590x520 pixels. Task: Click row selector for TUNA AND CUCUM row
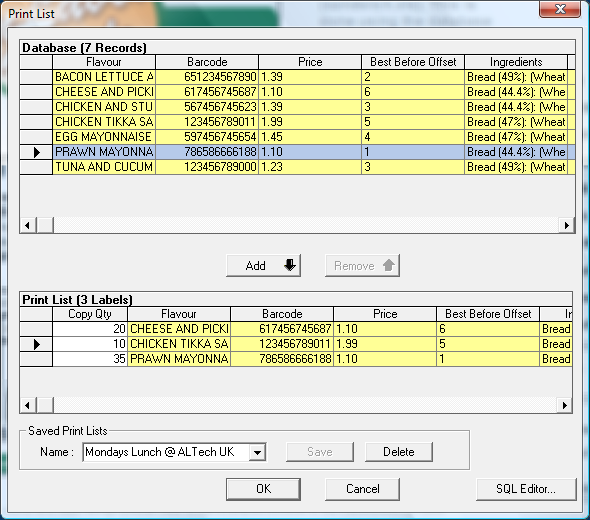point(36,167)
